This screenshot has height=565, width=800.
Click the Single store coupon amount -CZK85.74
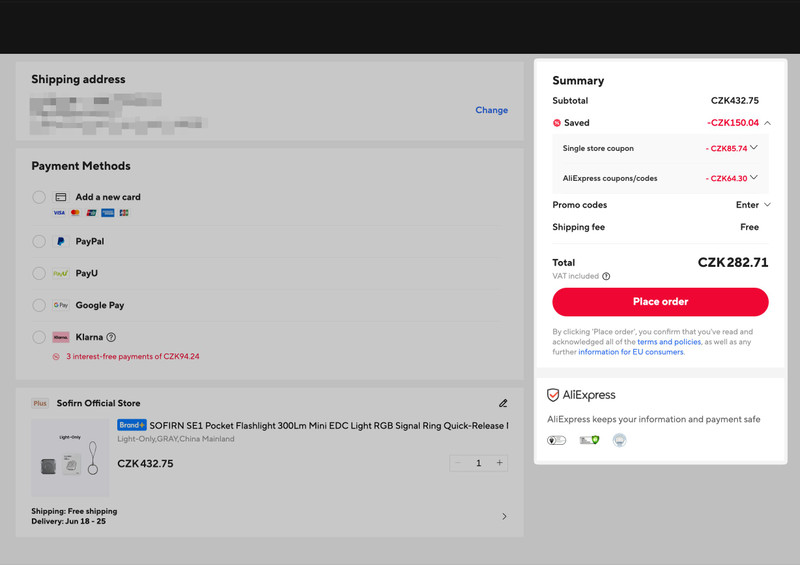tap(727, 149)
